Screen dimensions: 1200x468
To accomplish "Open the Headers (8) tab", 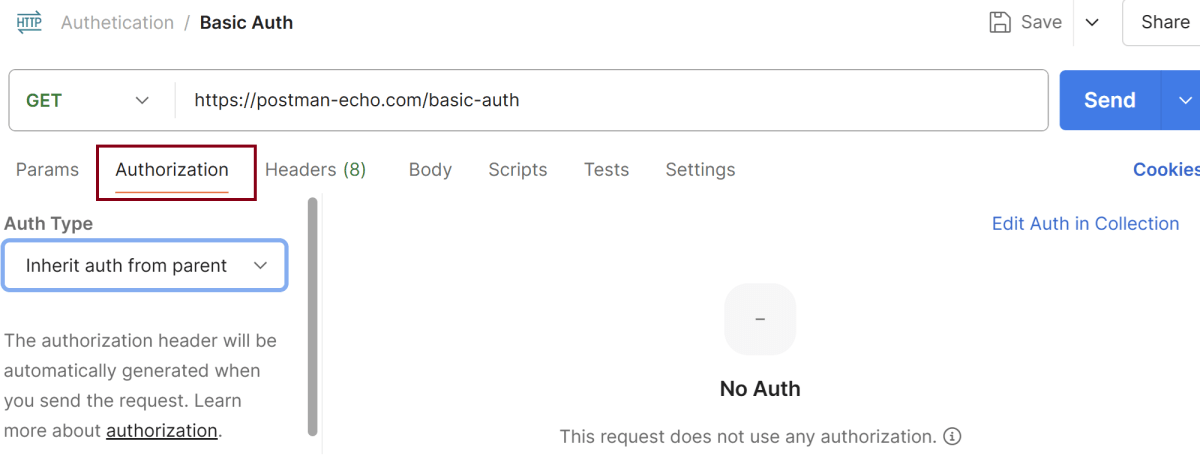I will point(315,170).
